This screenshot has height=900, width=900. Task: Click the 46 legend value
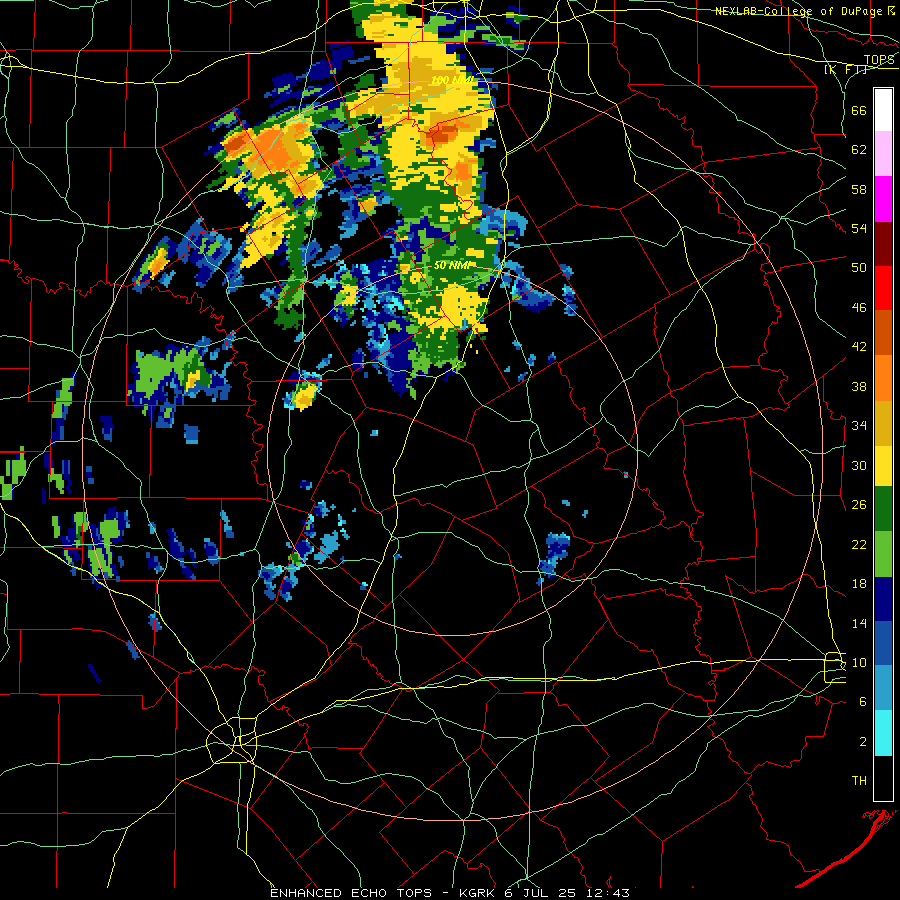pyautogui.click(x=859, y=308)
